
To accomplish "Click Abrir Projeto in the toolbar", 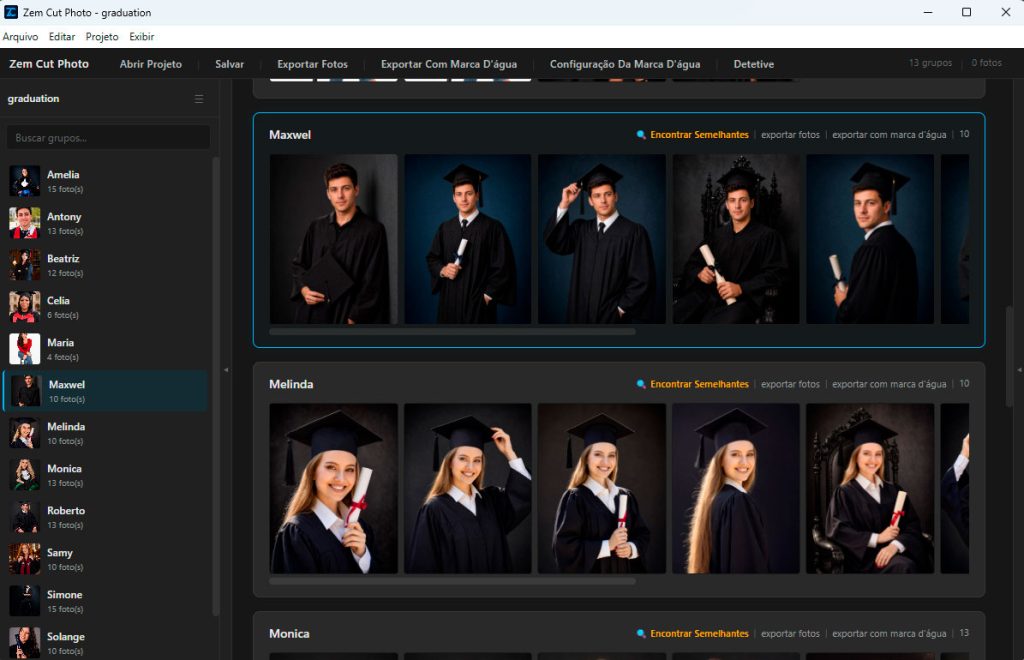I will pos(151,64).
